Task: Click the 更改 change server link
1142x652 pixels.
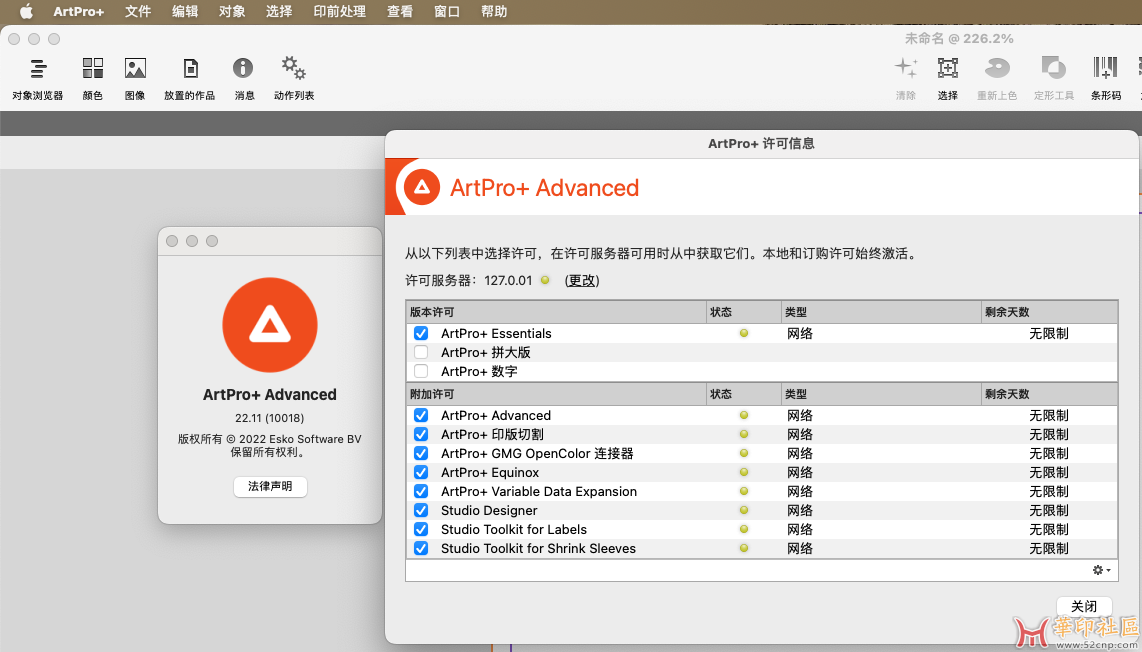Action: (582, 280)
